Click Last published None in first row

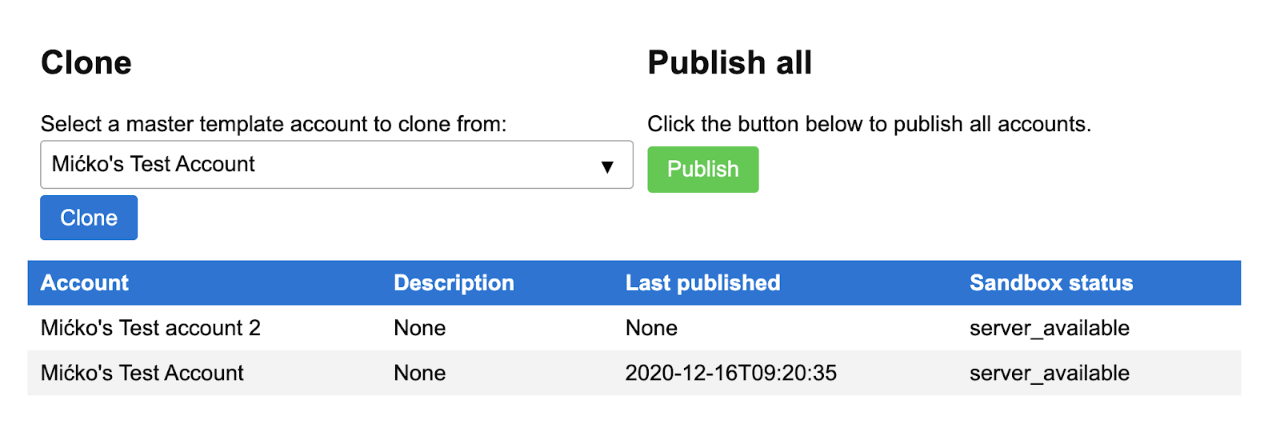[x=651, y=328]
